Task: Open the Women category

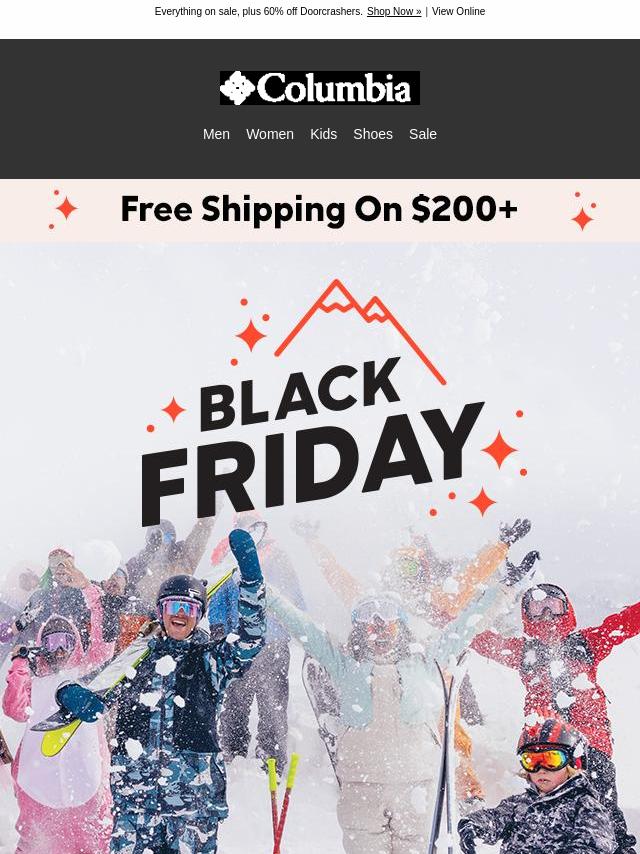Action: 270,134
